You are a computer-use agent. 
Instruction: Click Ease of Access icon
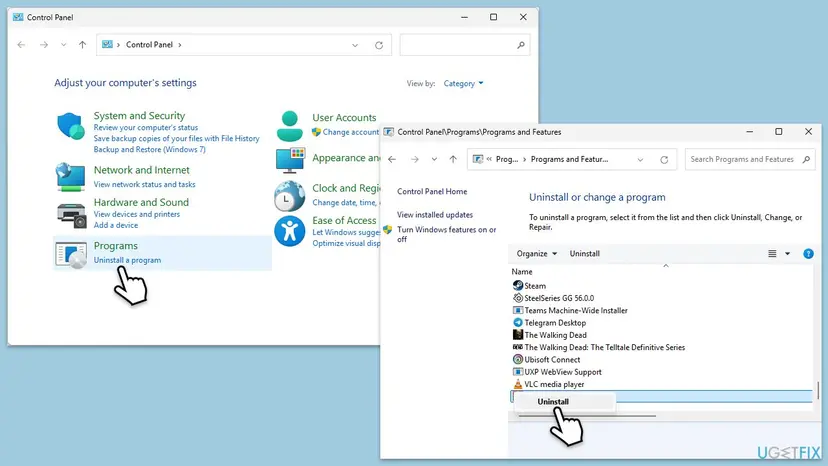pyautogui.click(x=289, y=231)
